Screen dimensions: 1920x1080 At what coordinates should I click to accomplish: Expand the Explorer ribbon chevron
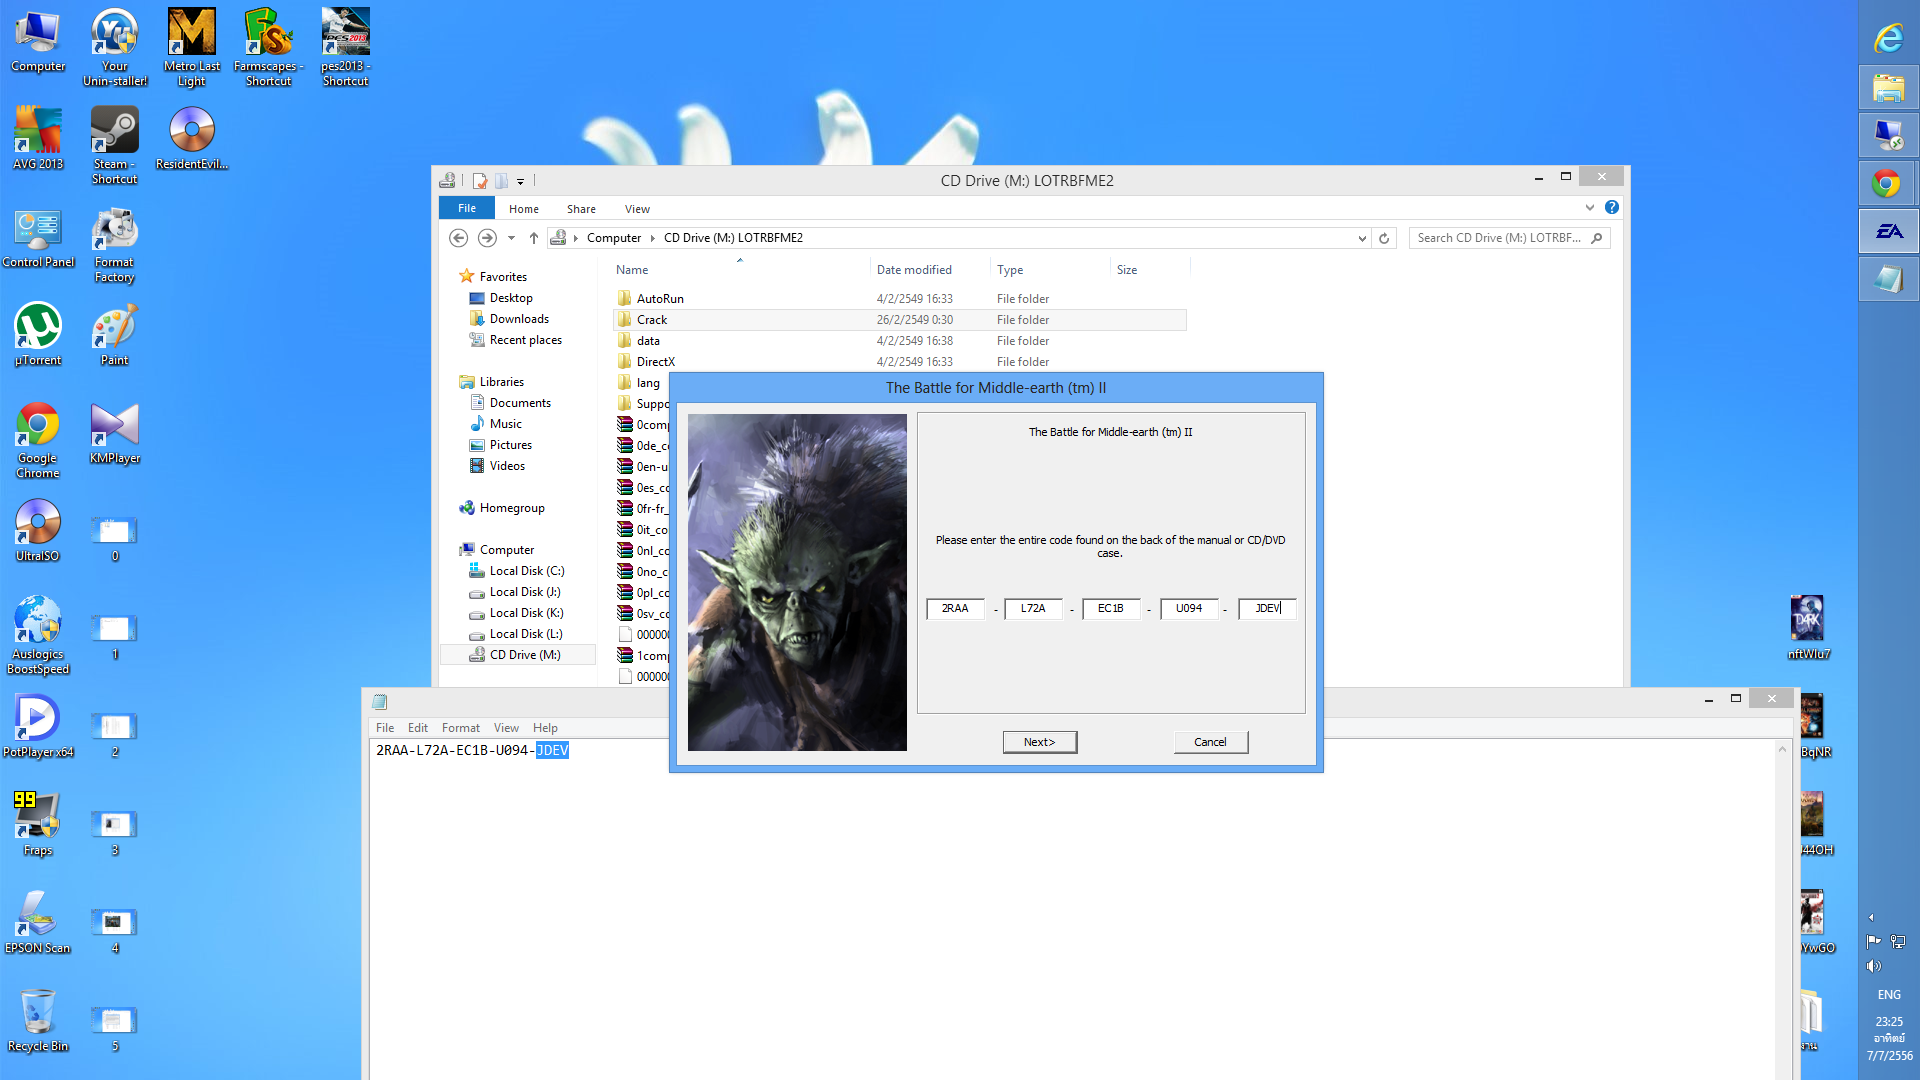pyautogui.click(x=1590, y=208)
